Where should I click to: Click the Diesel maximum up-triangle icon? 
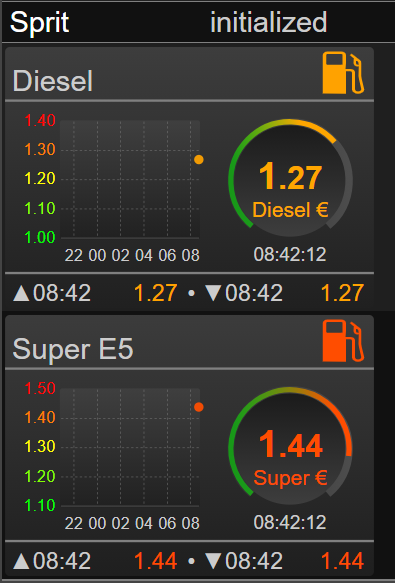(x=21, y=293)
